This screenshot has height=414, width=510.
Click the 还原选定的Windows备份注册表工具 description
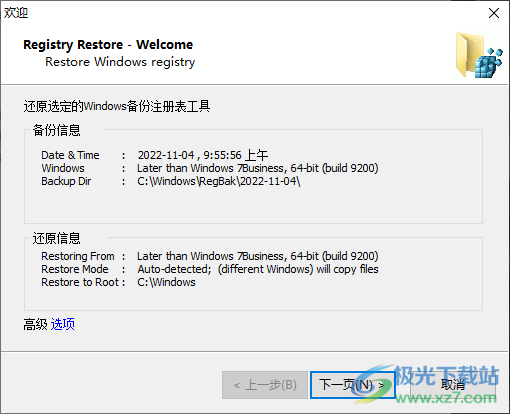pyautogui.click(x=117, y=106)
